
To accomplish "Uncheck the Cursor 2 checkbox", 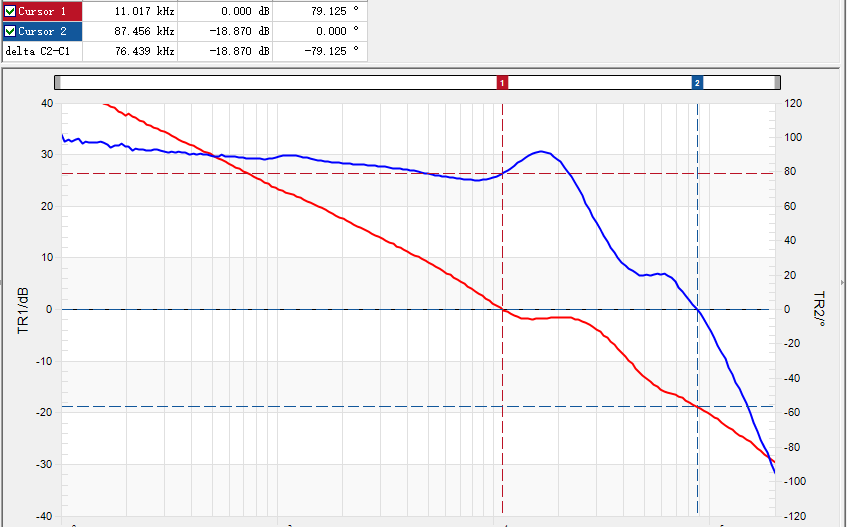I will [11, 32].
